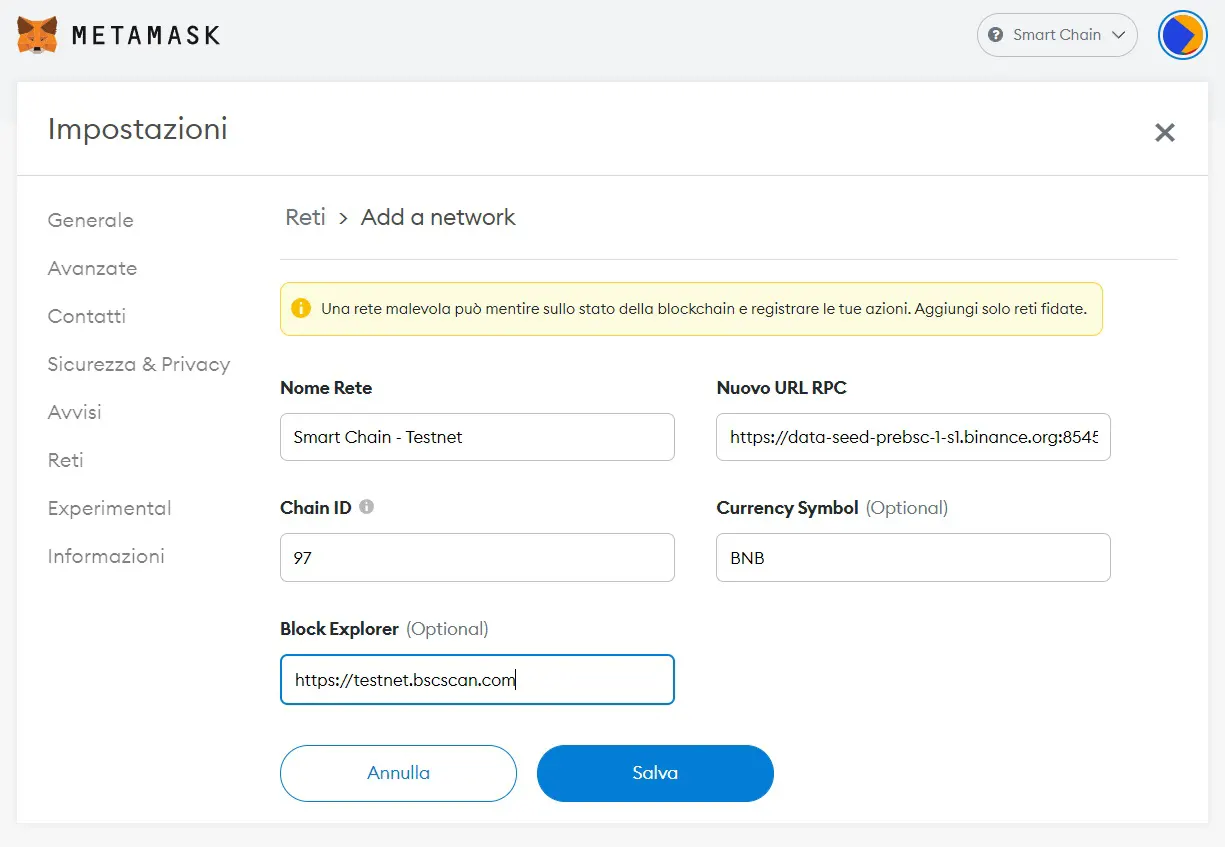
Task: Click the yellow warning icon in banner
Action: click(x=301, y=308)
